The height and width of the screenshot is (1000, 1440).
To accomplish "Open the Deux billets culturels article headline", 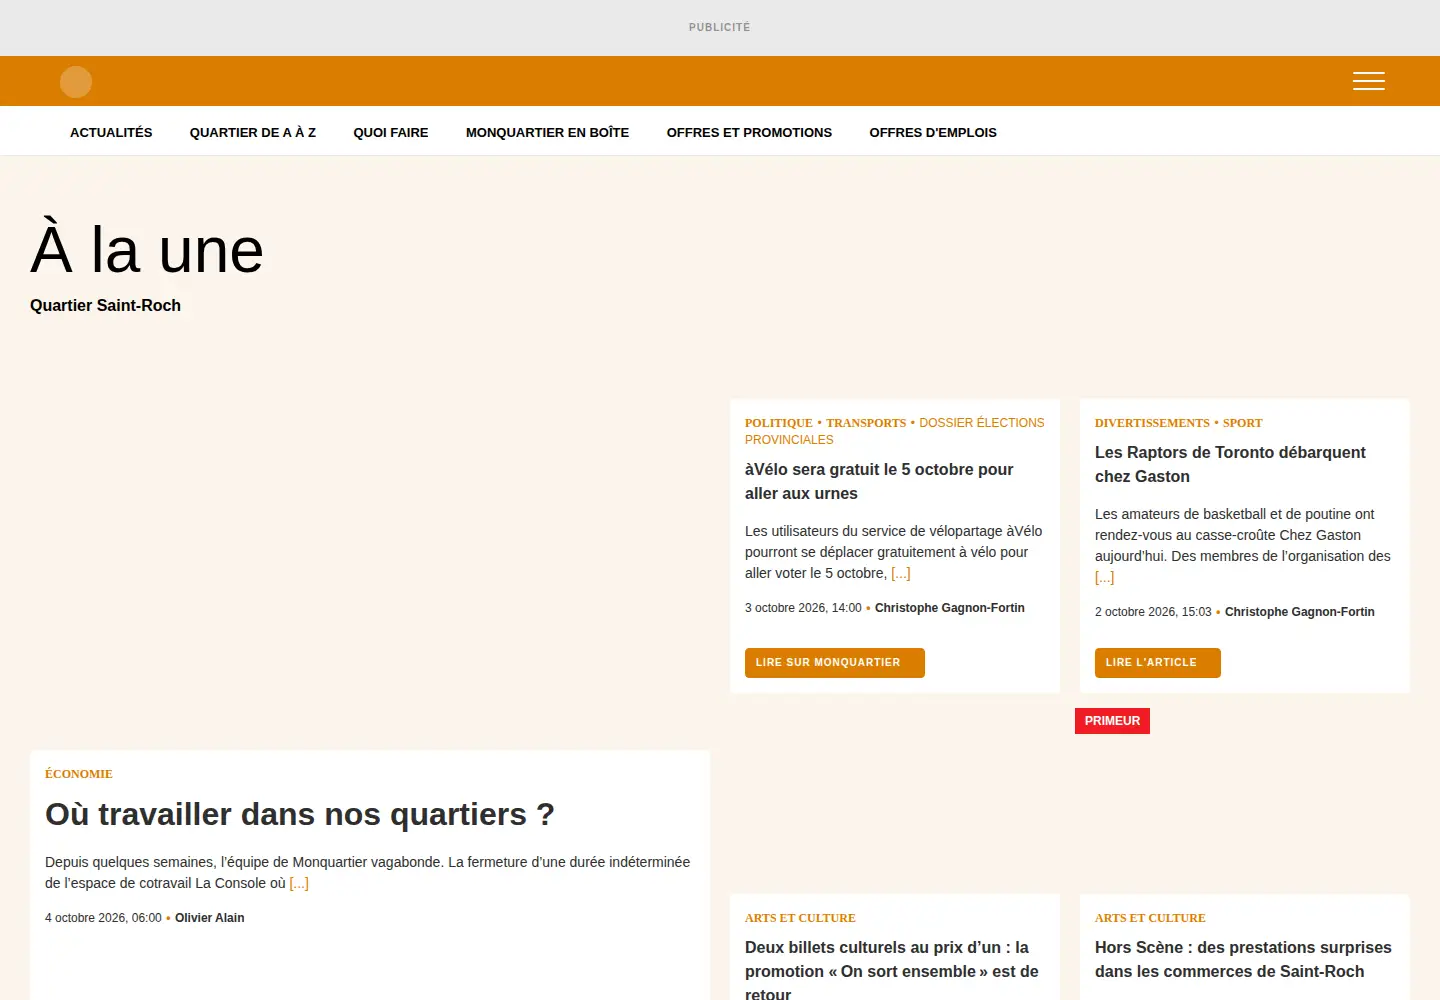I will pos(892,970).
